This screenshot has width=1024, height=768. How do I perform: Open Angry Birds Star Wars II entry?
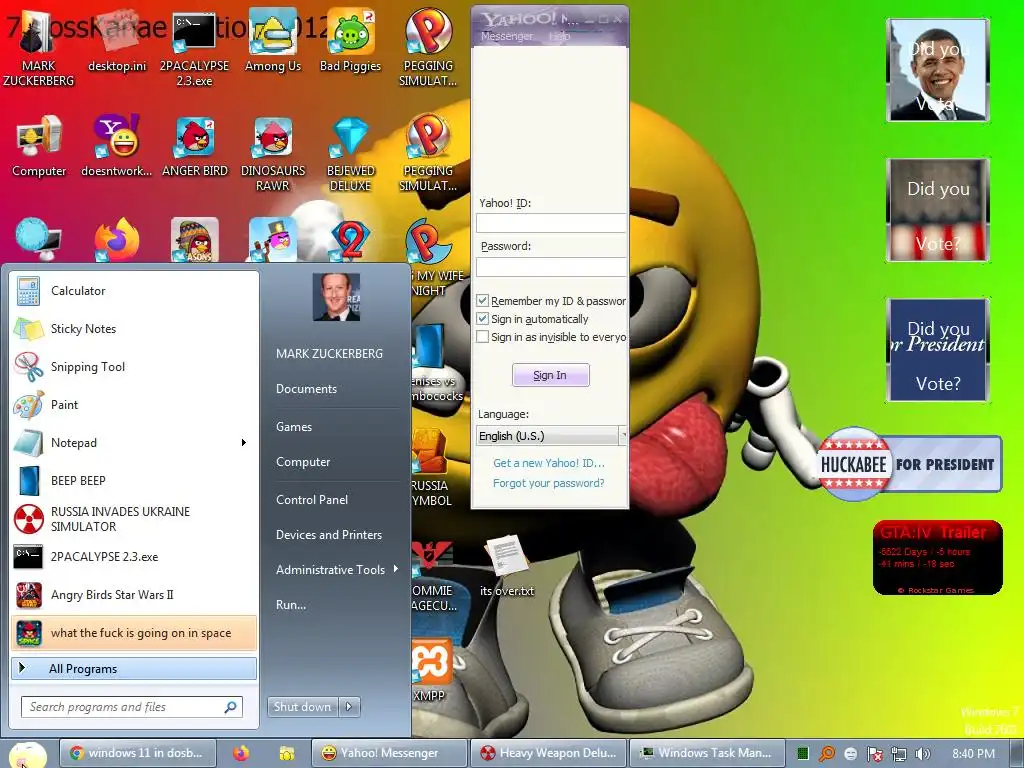134,594
